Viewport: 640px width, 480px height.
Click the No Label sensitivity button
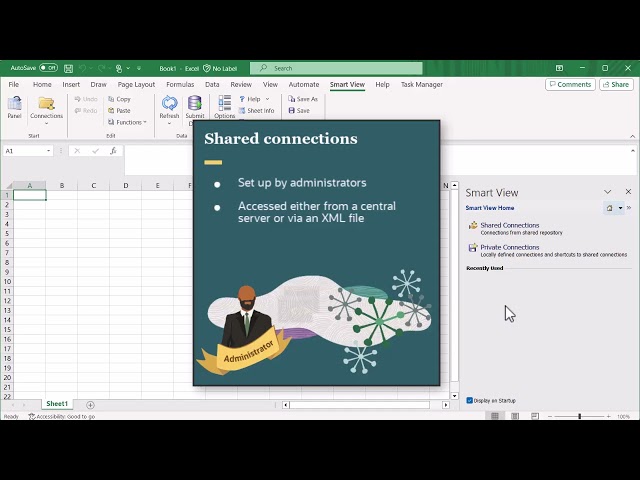click(220, 69)
